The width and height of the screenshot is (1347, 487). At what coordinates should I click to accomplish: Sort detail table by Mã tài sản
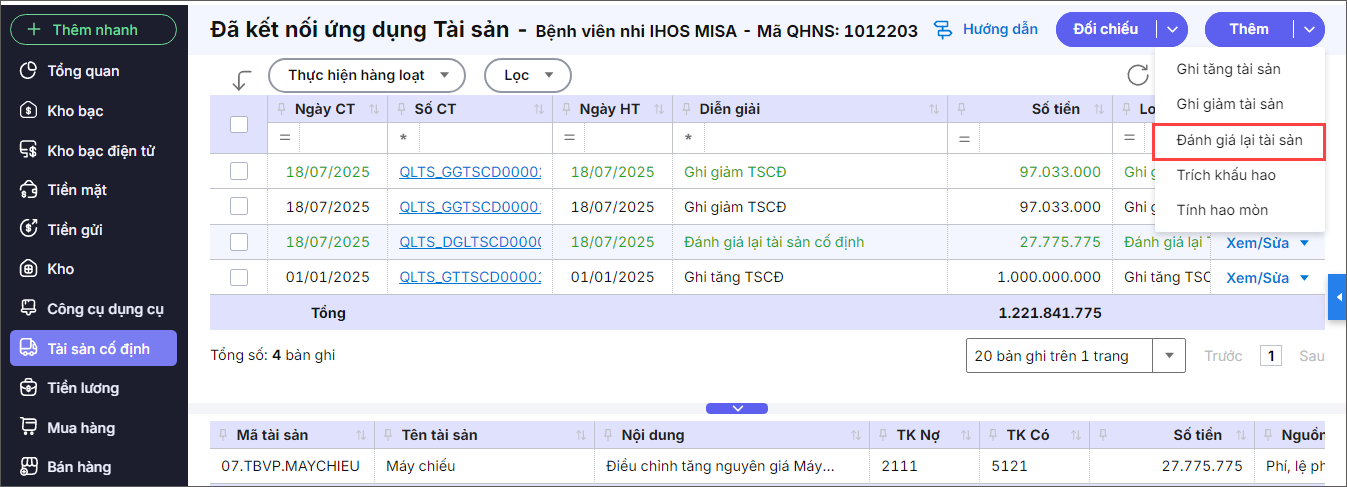[360, 435]
